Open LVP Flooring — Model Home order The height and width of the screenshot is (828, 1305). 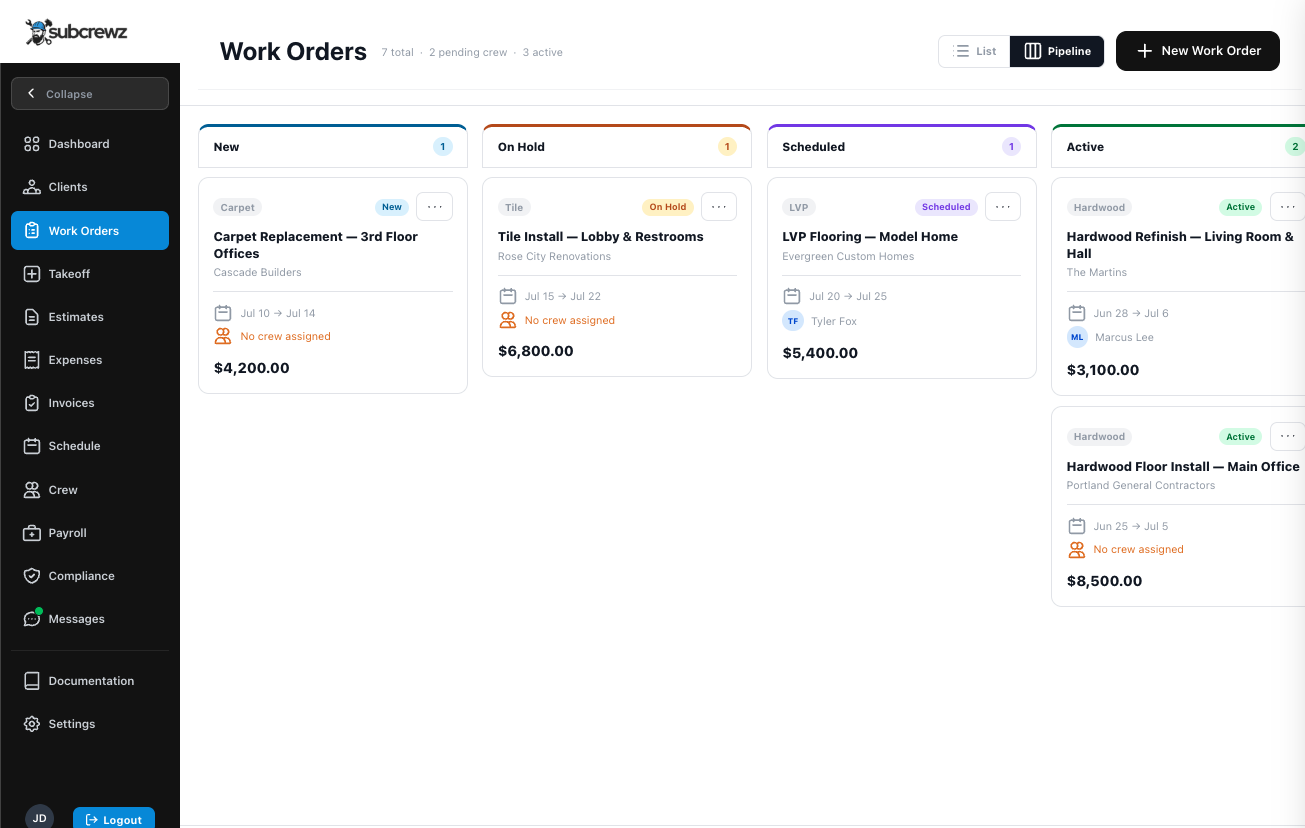click(x=870, y=237)
